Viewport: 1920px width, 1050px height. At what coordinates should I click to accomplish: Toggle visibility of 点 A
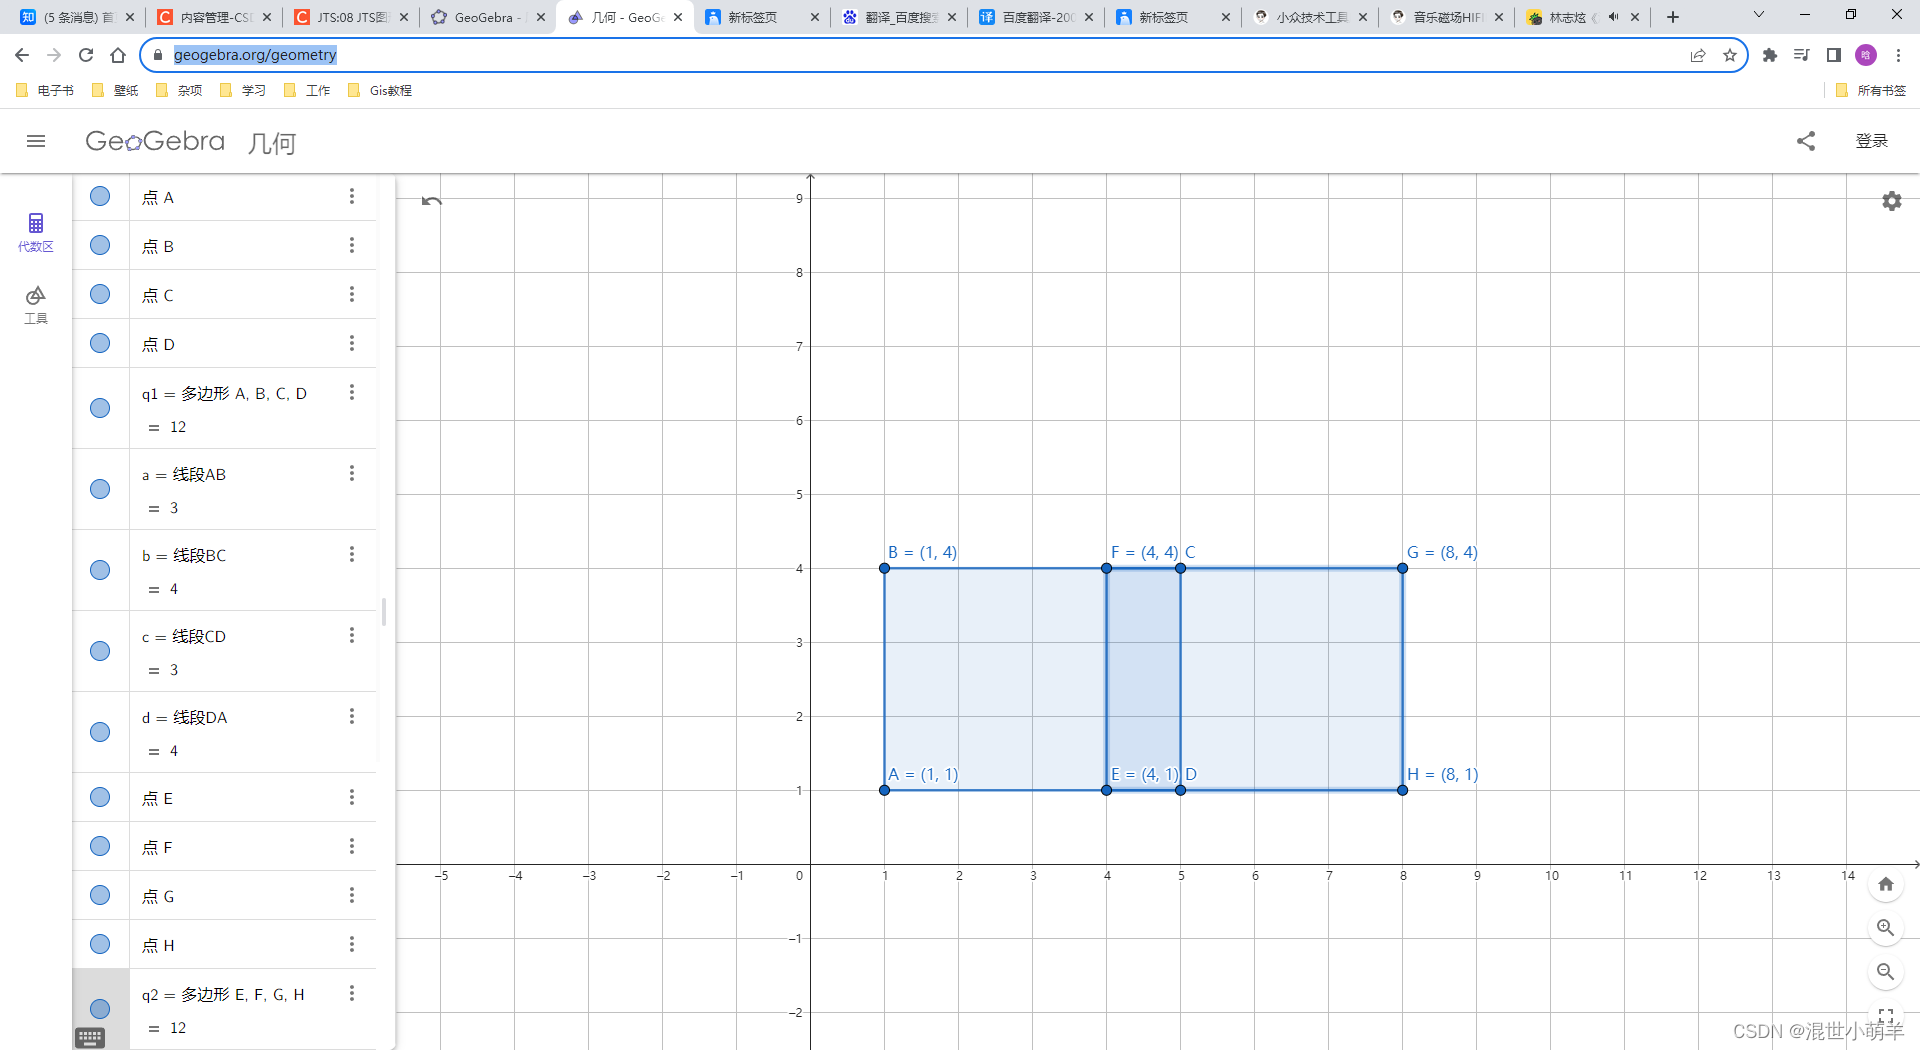coord(100,196)
